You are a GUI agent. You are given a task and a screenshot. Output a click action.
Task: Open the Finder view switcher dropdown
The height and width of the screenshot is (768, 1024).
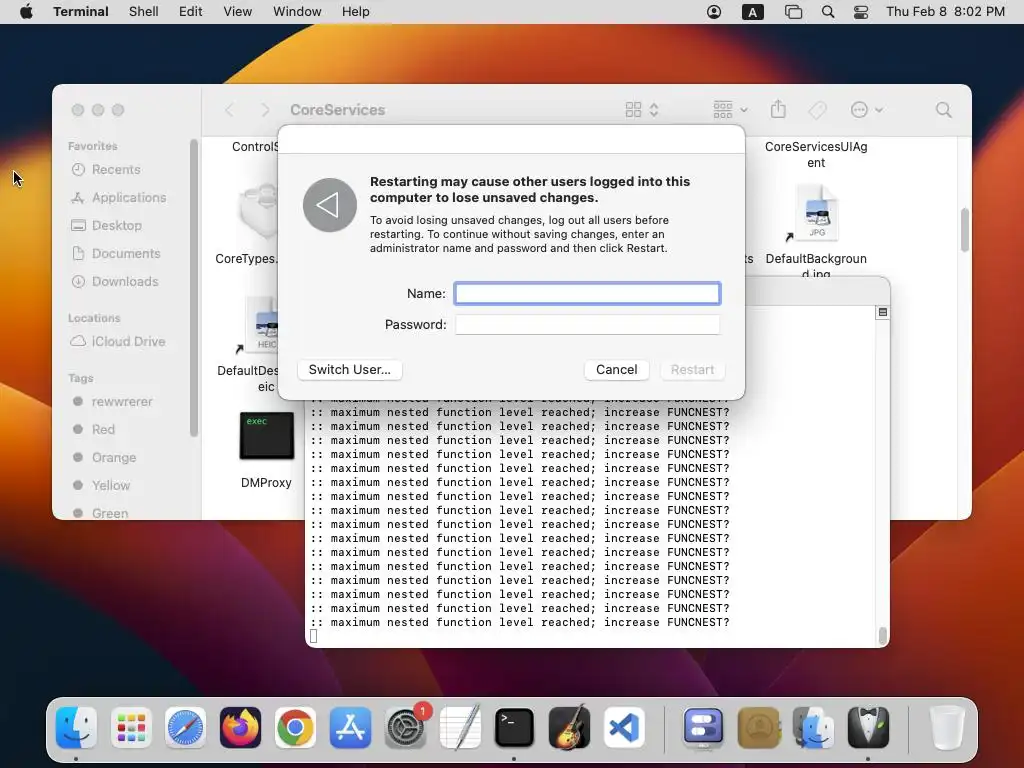(x=642, y=110)
